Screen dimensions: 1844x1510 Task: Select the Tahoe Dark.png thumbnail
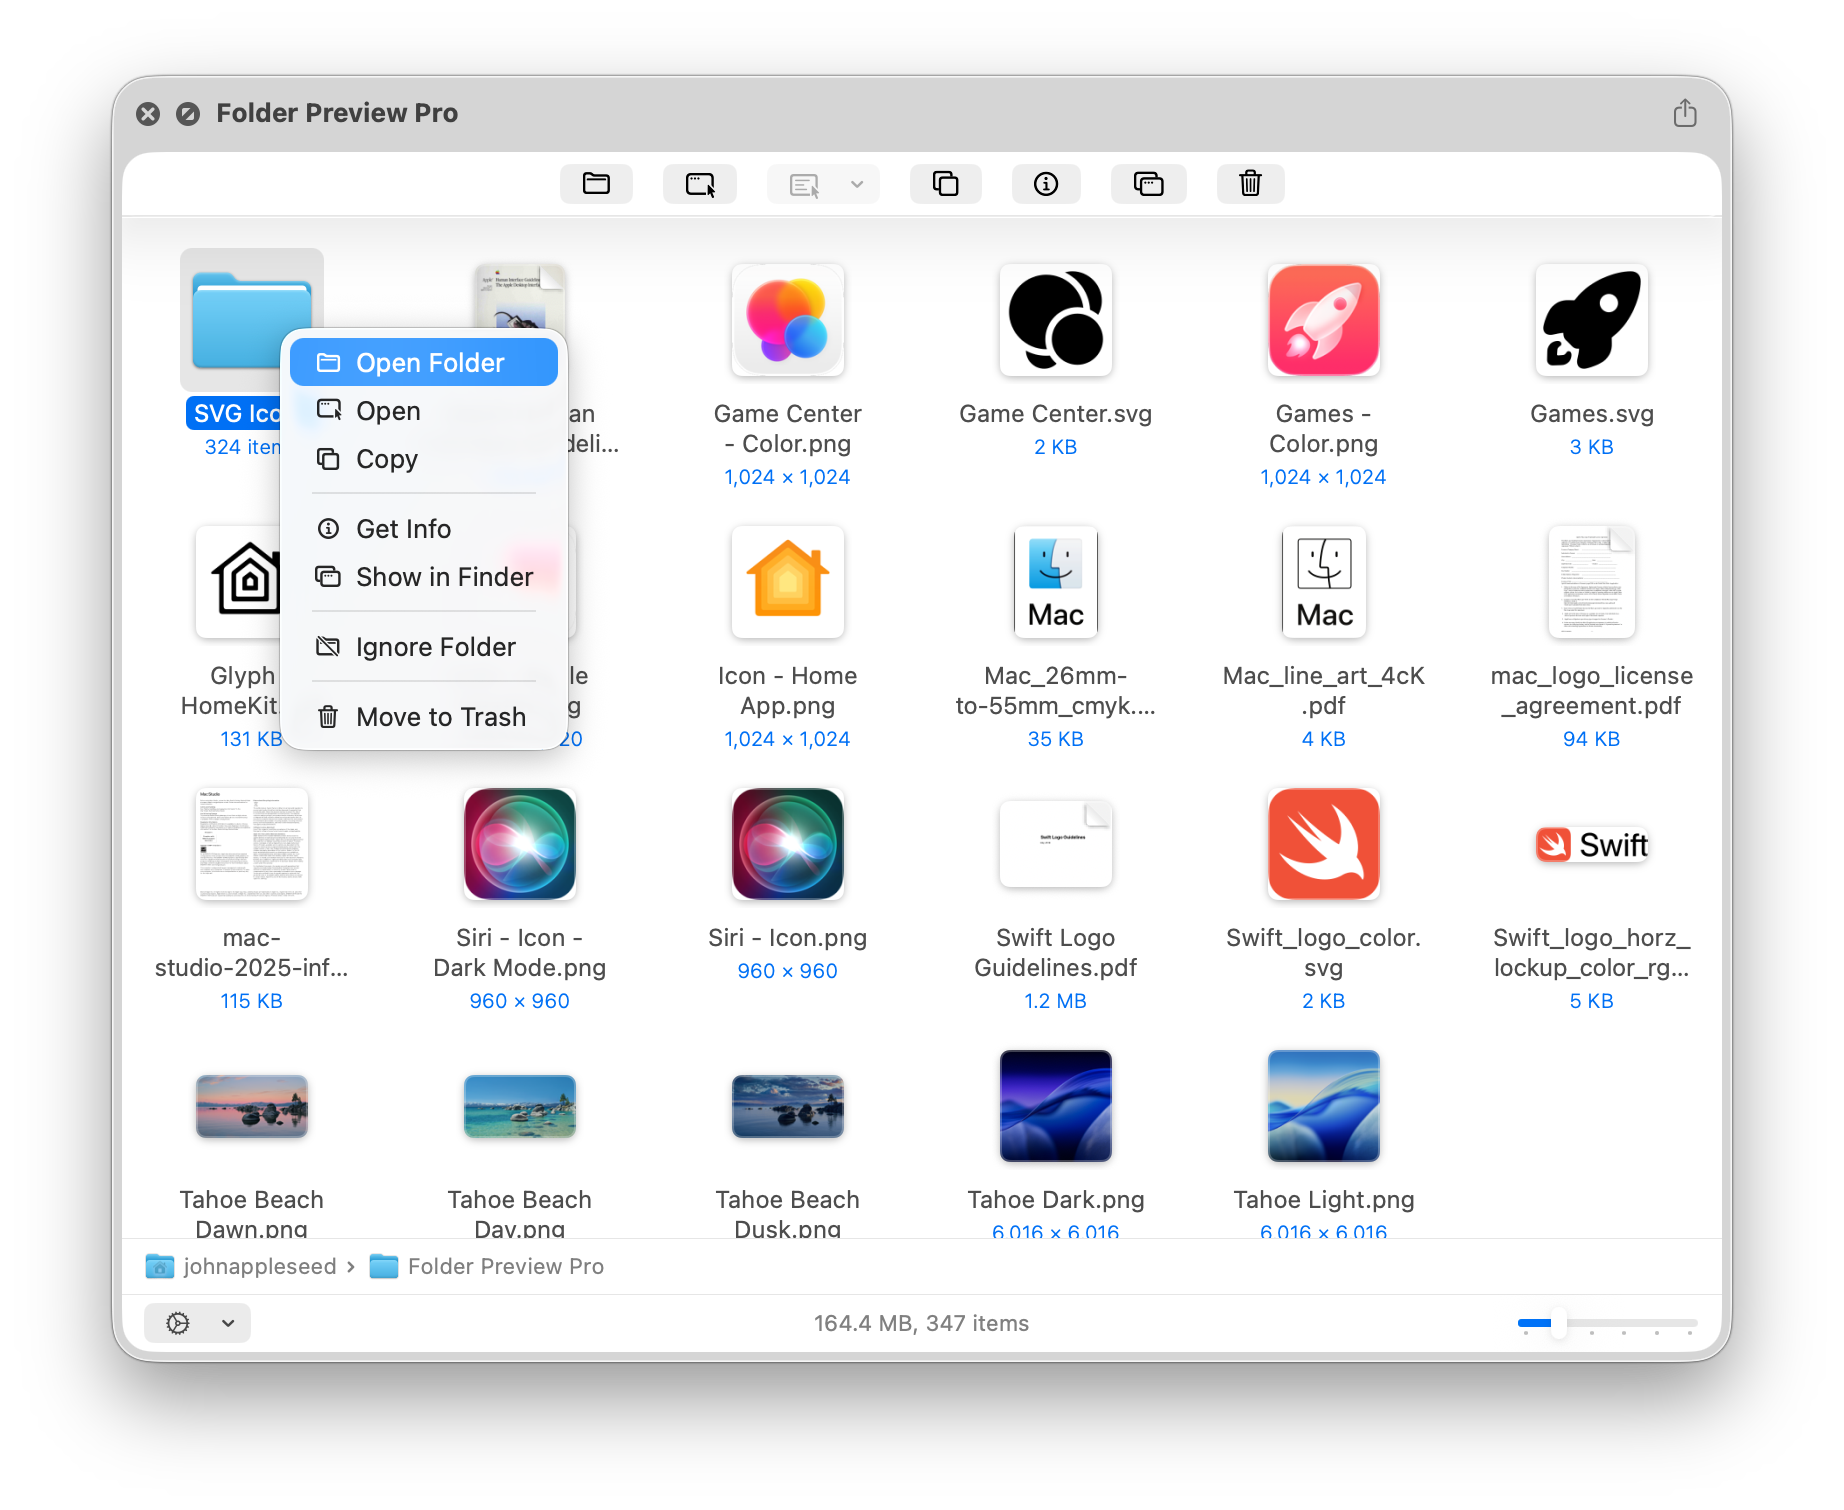tap(1055, 1106)
